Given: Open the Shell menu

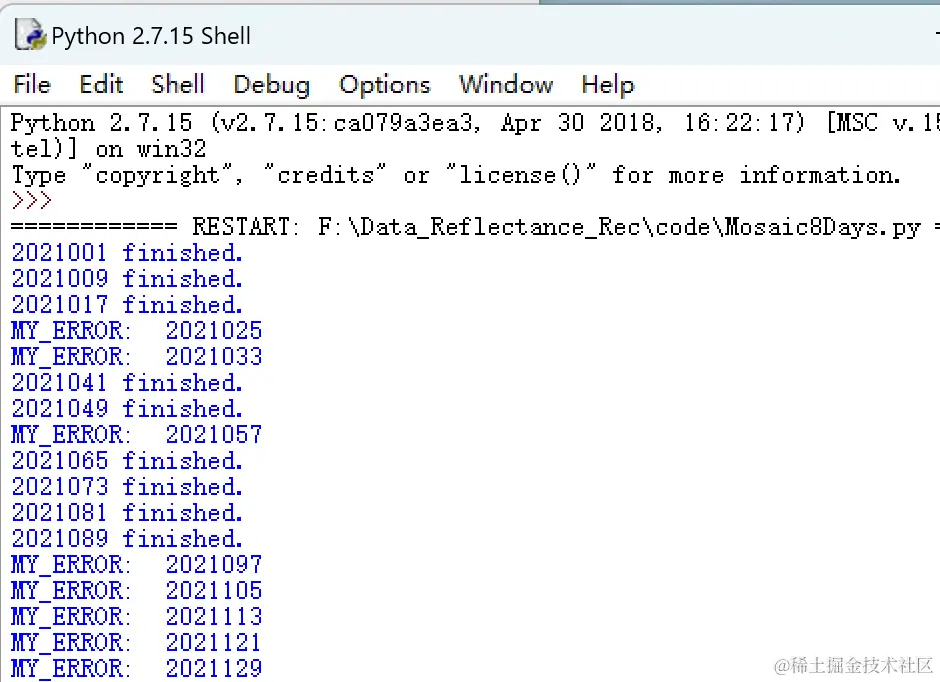Looking at the screenshot, I should tap(178, 85).
